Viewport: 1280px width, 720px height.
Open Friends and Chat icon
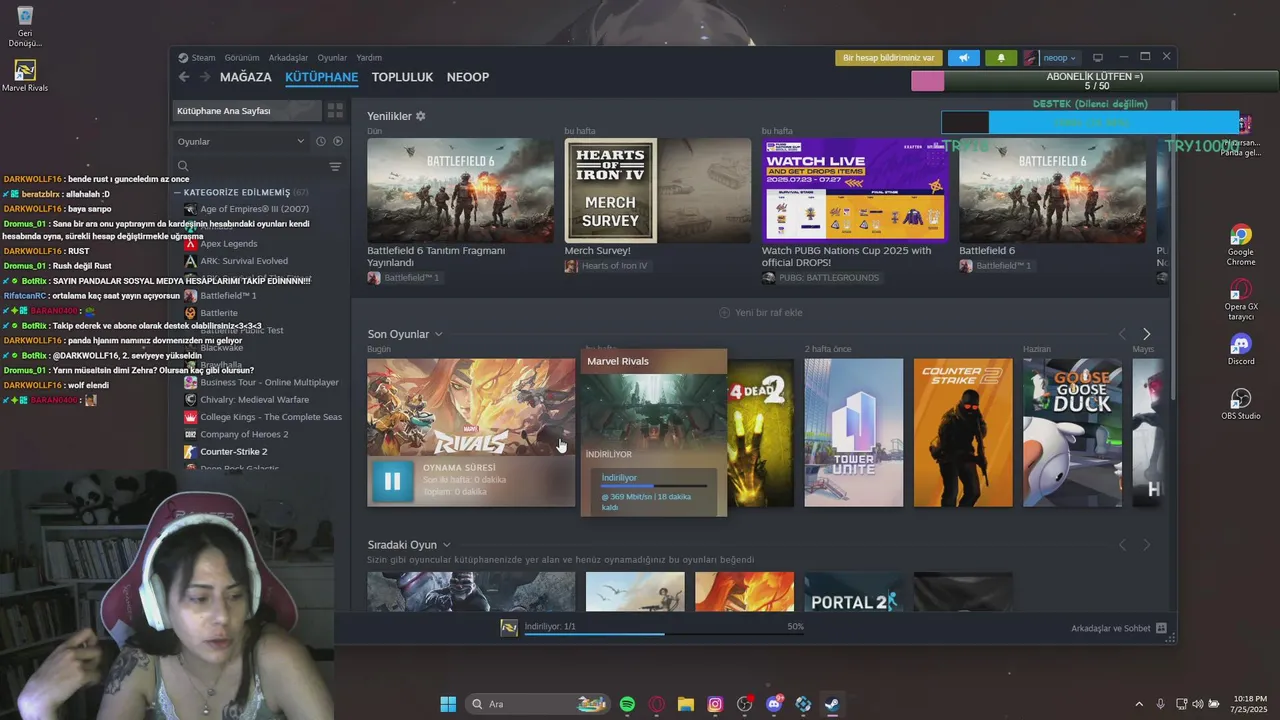pyautogui.click(x=1161, y=628)
